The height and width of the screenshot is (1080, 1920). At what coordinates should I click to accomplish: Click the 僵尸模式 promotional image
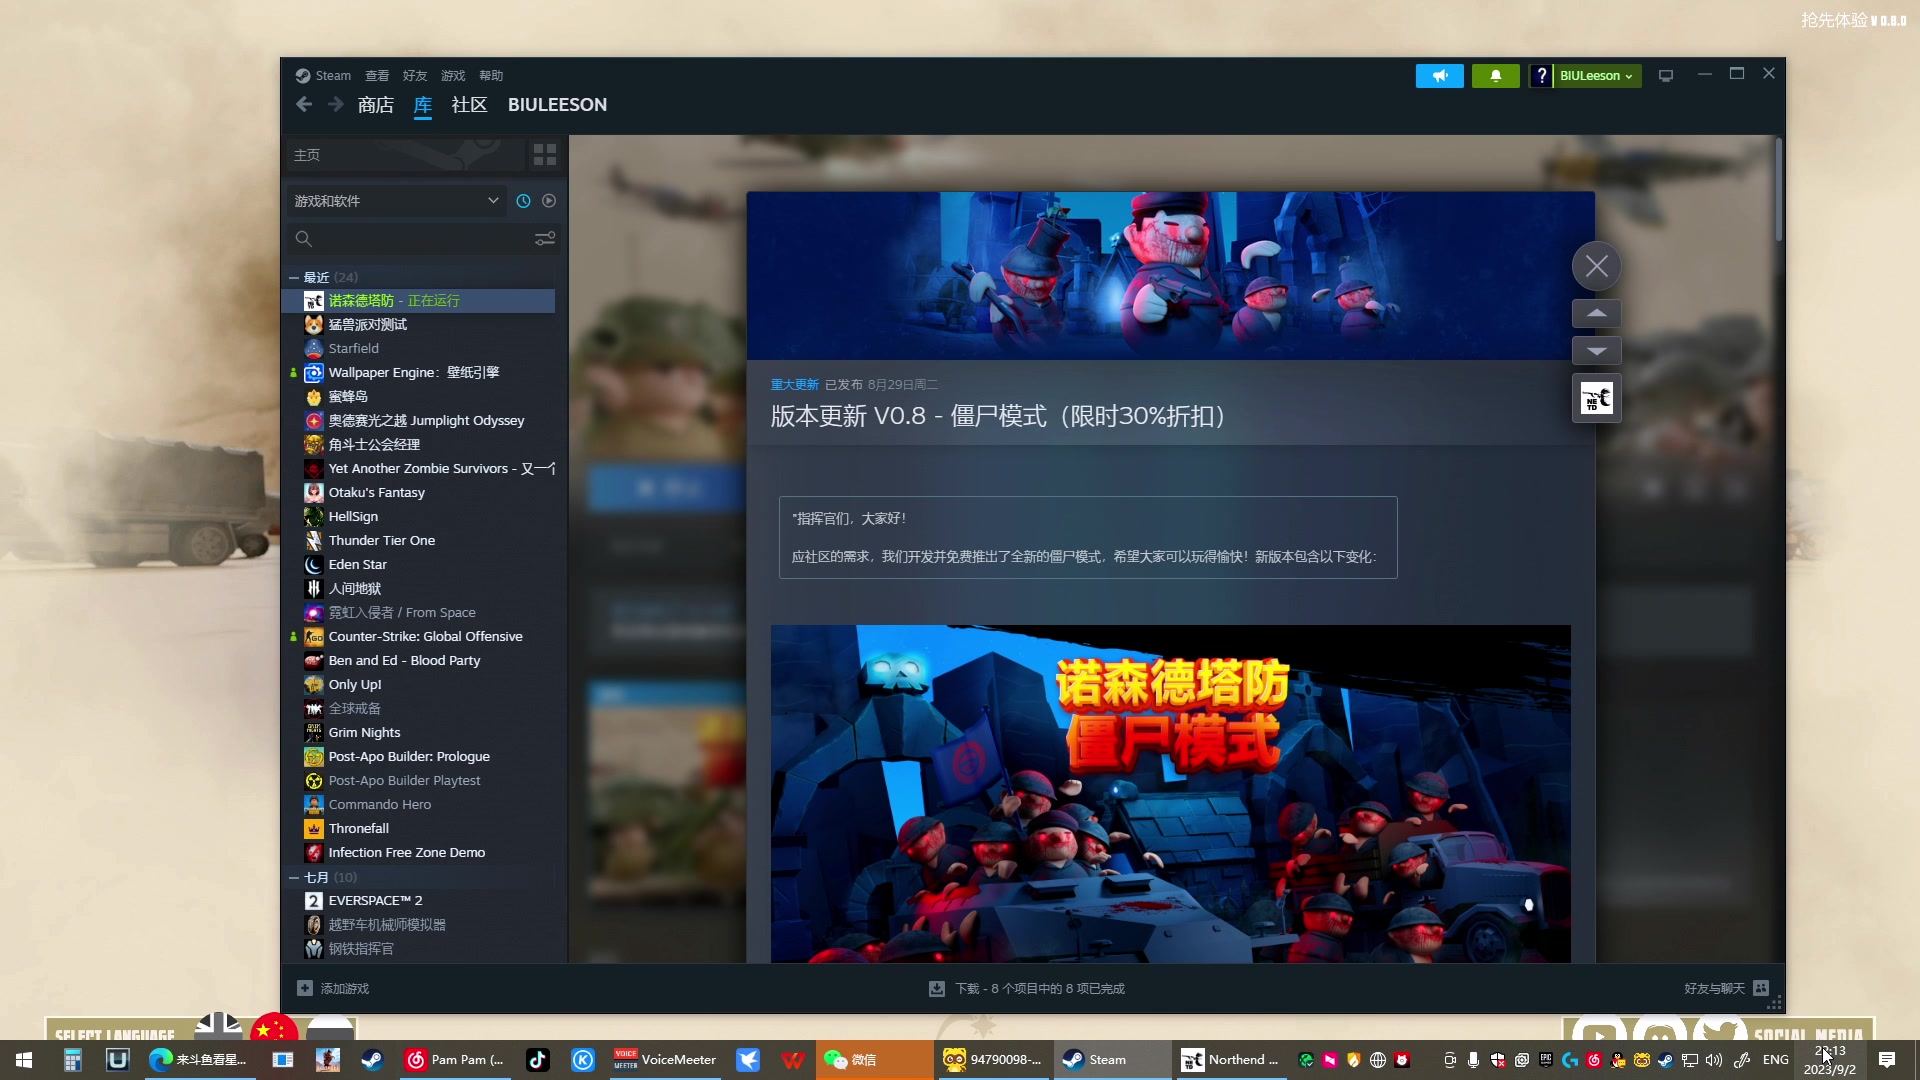(1170, 794)
